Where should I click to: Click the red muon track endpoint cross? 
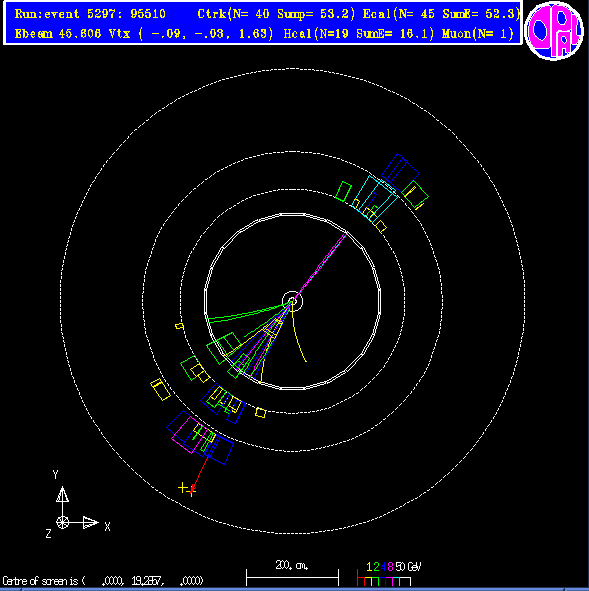192,491
